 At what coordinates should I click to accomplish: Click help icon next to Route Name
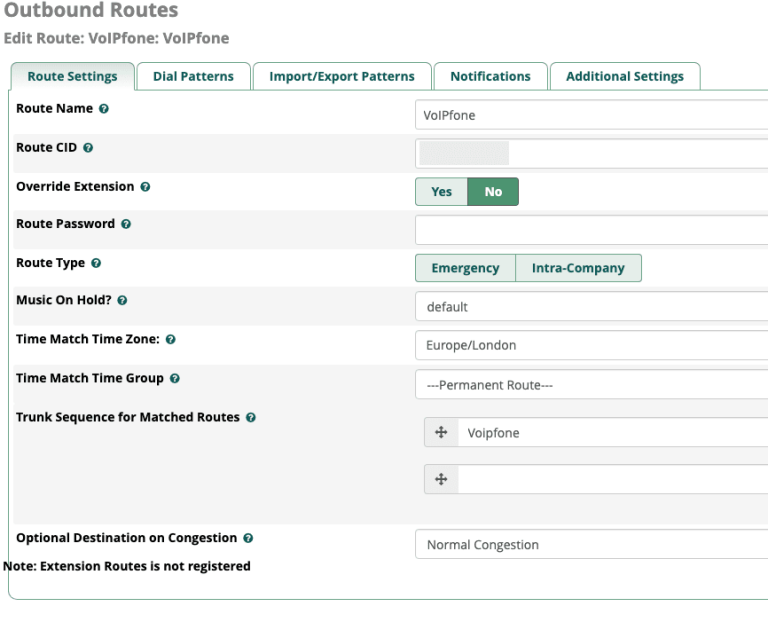(x=104, y=109)
